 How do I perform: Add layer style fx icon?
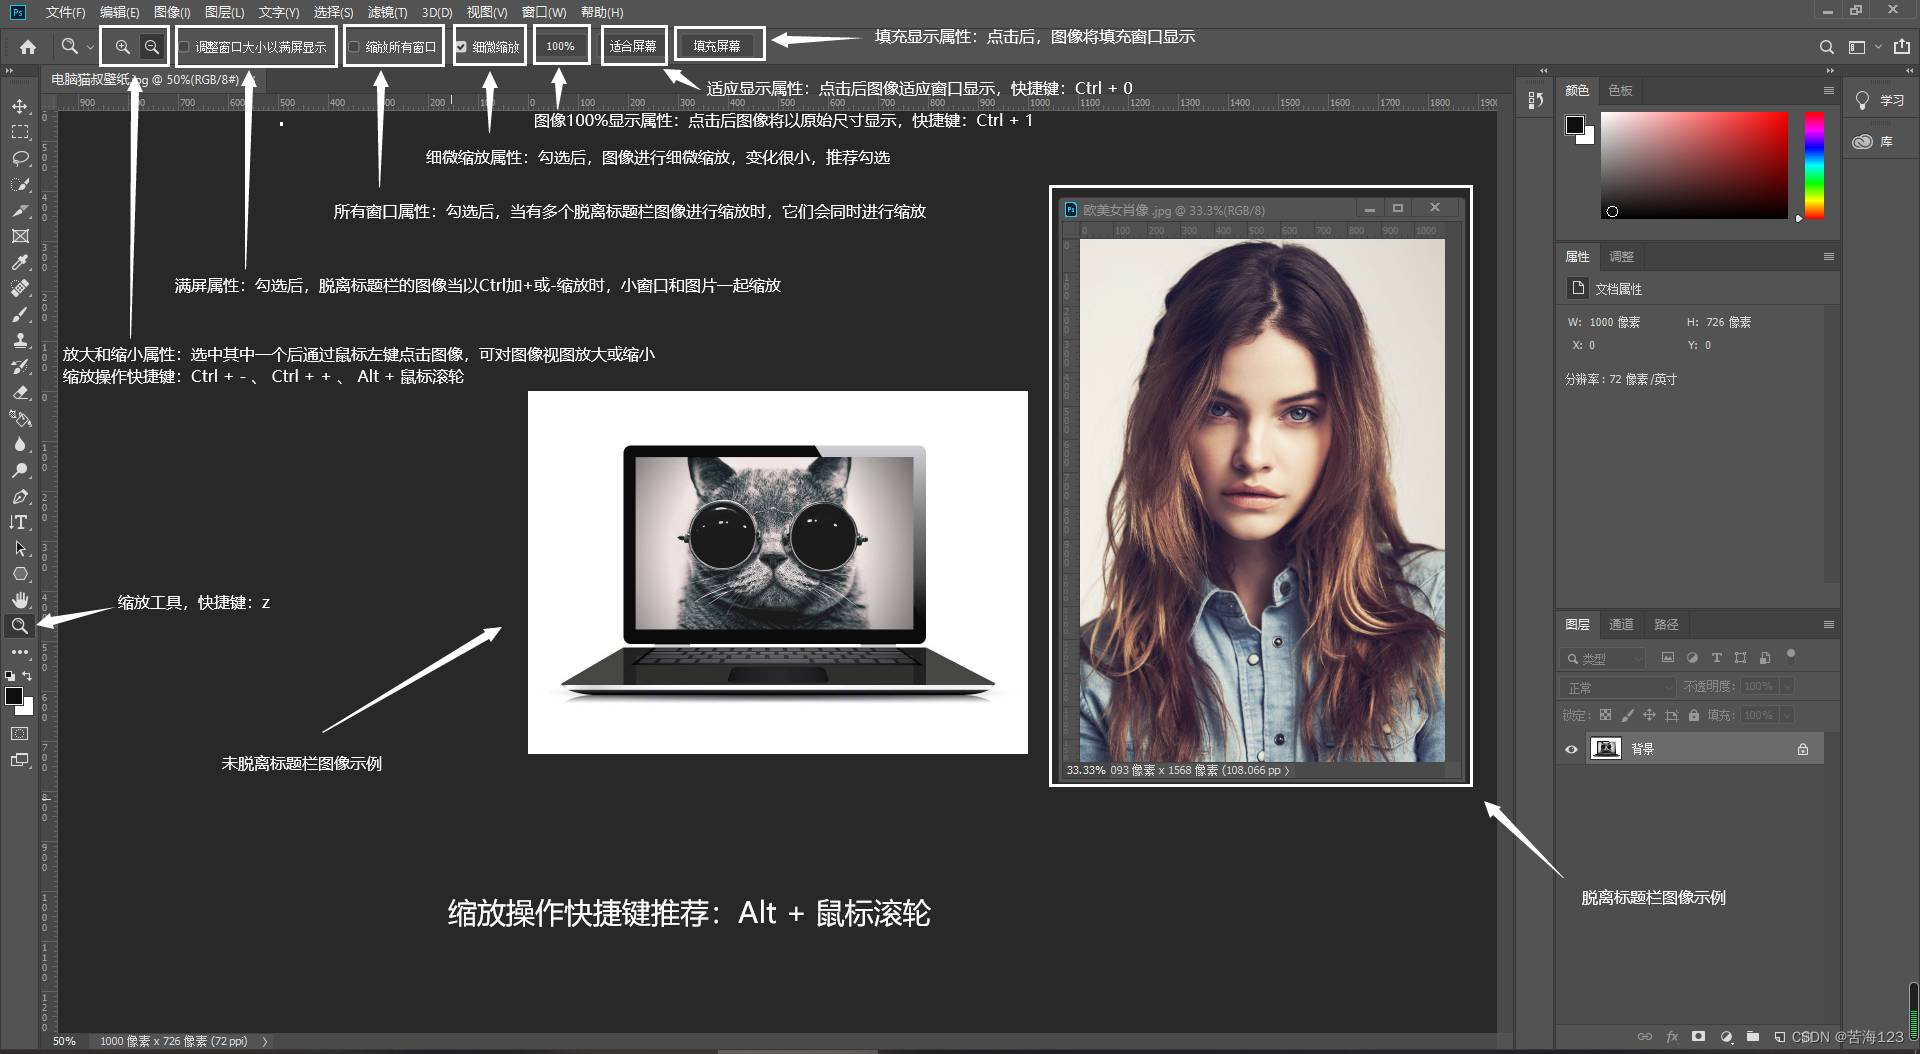1672,1037
